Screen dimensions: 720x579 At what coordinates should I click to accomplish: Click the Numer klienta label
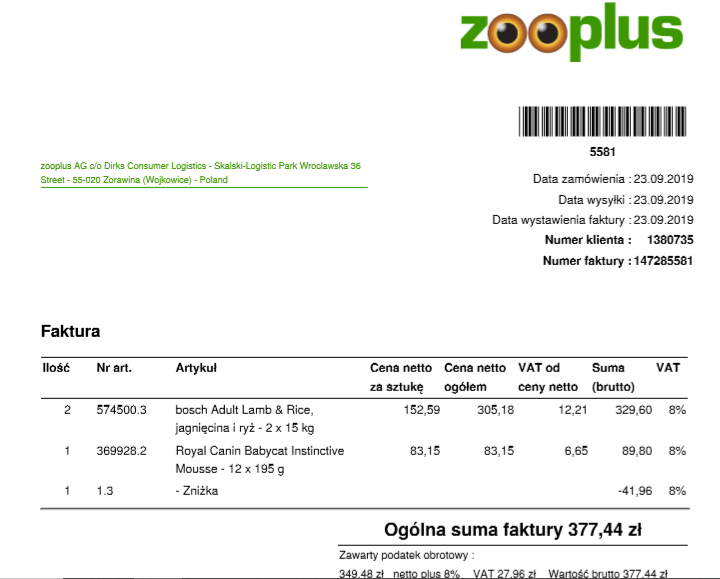[588, 240]
